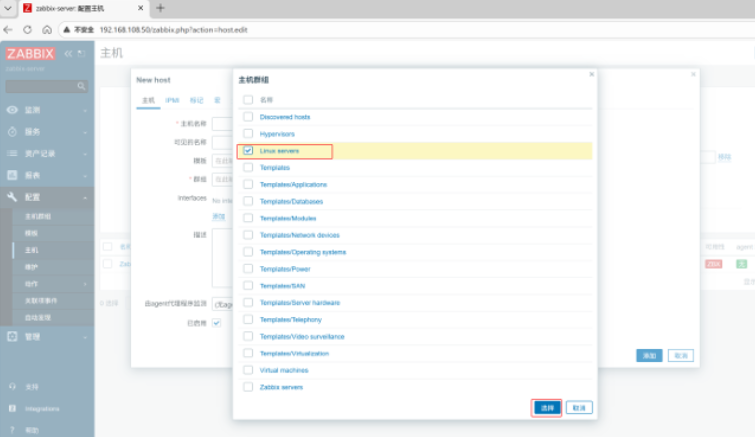Expand the 动作 submenu arrow
Screen dimensions: 755x437
tap(85, 284)
